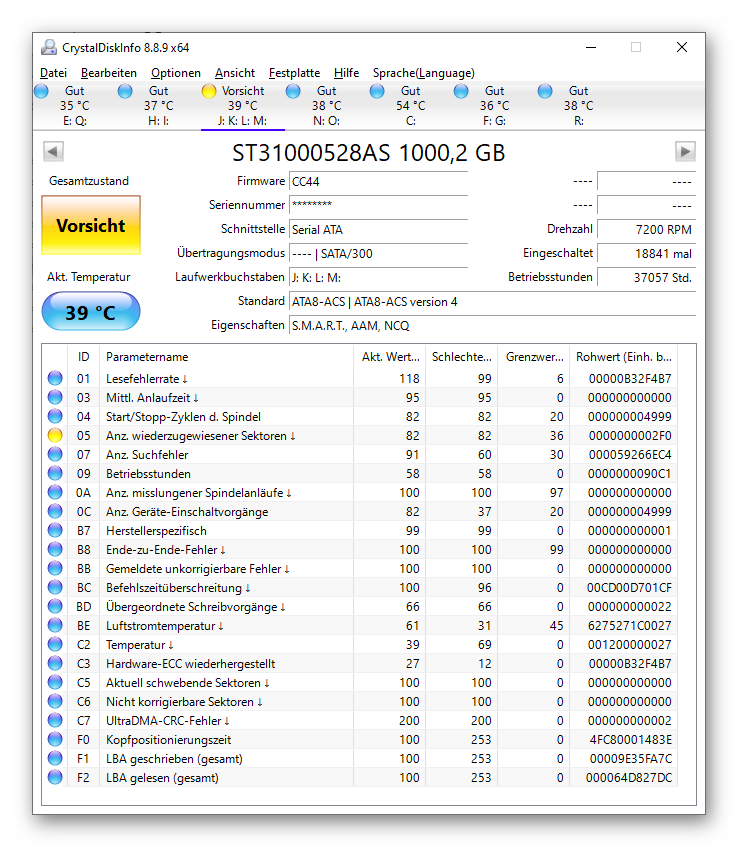
Task: Click the Drehzahl value 7200 RPM
Action: (x=646, y=230)
